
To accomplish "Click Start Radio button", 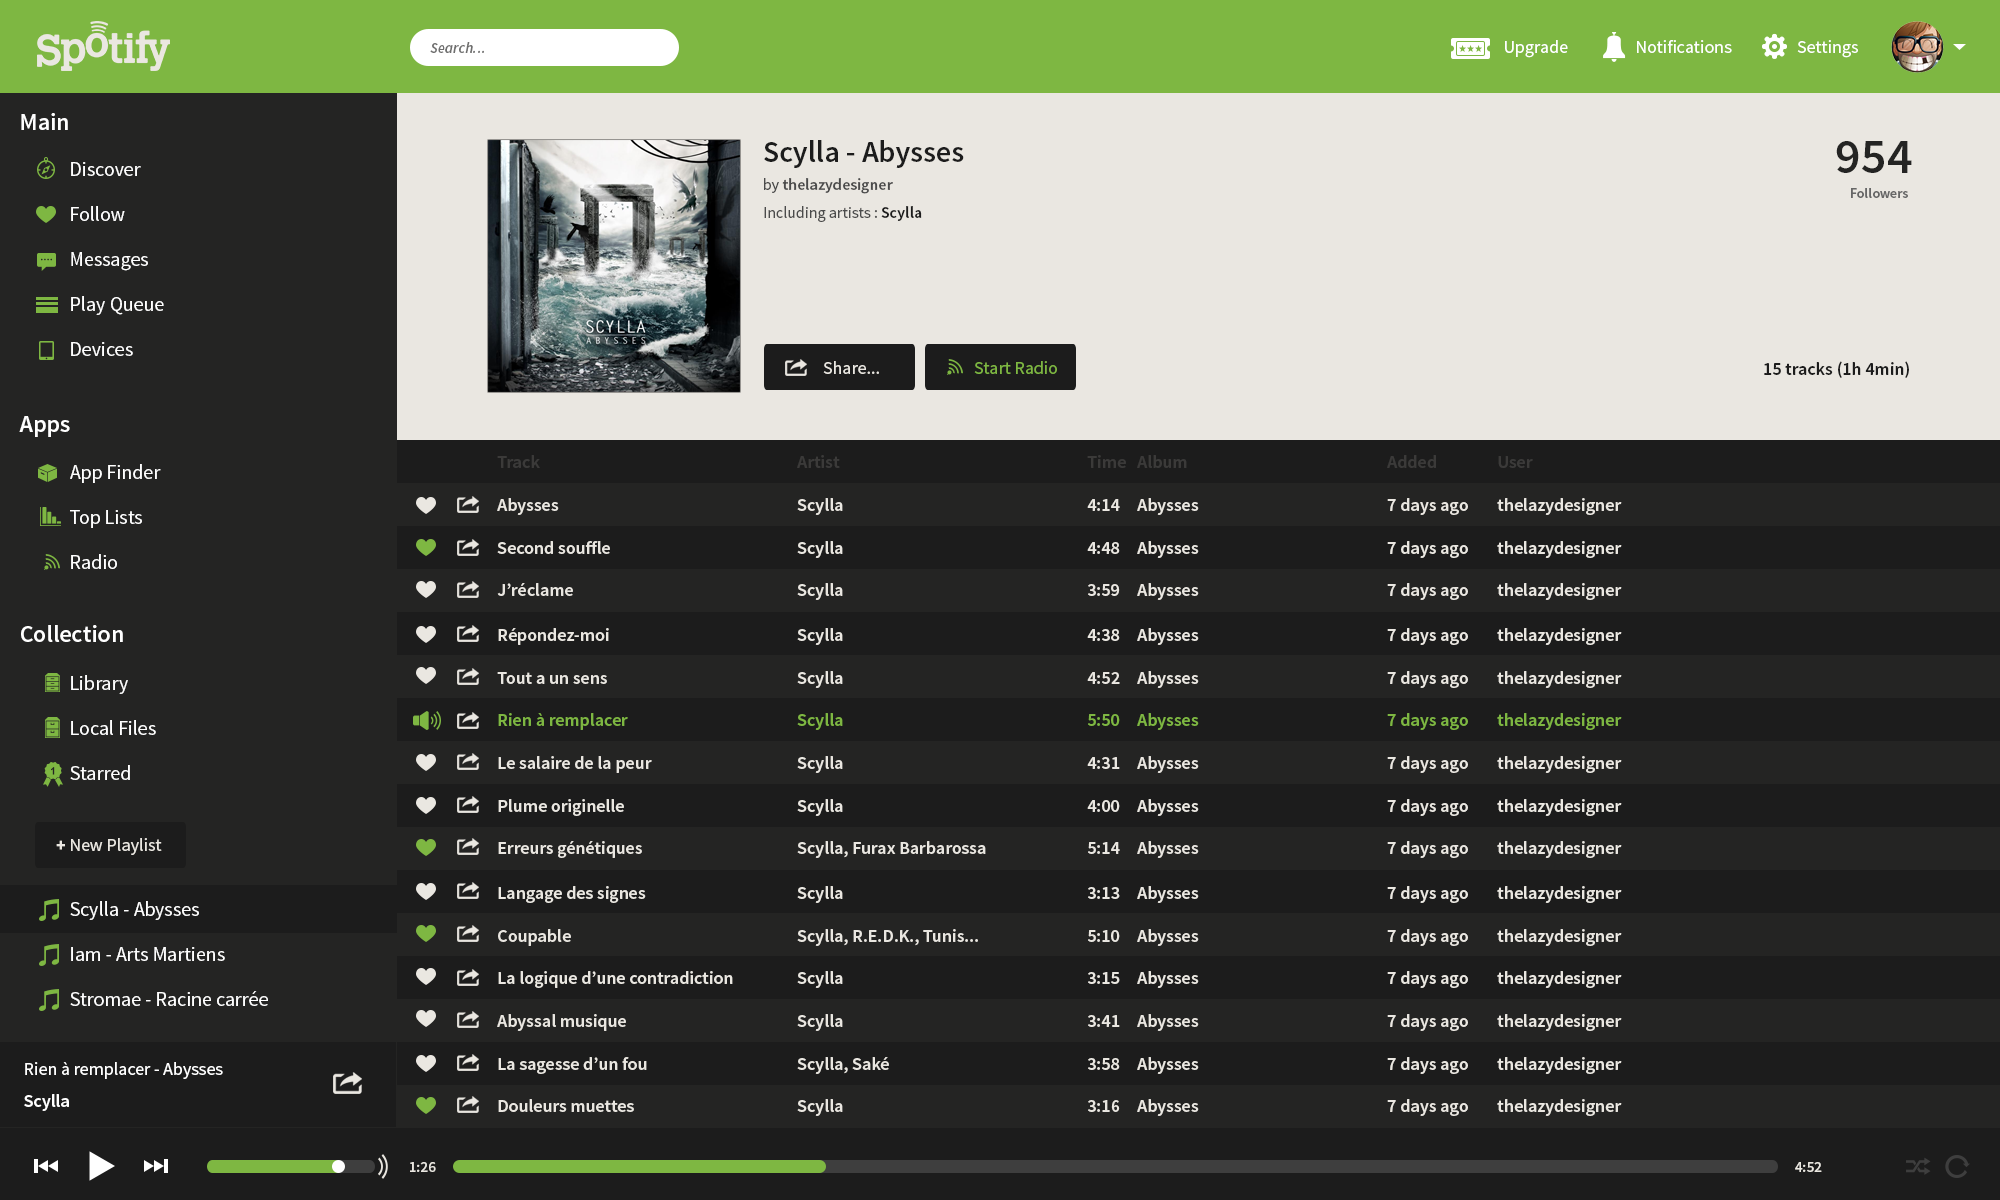I will 1000,367.
